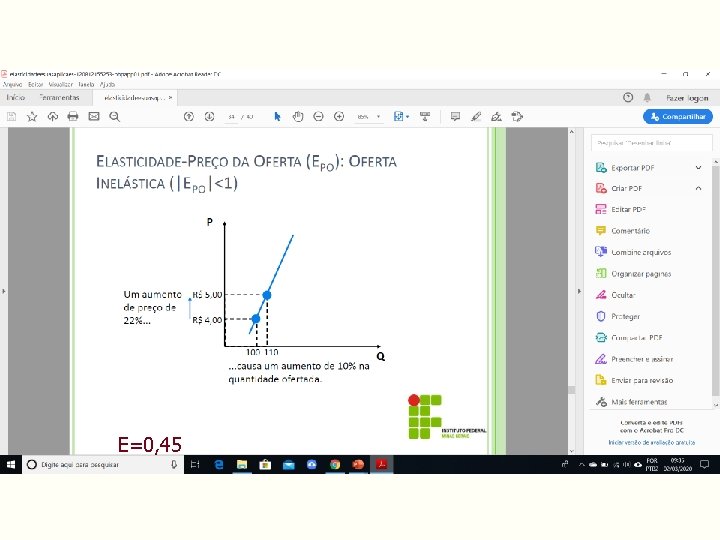The width and height of the screenshot is (720, 540).
Task: Open the highlighter pen tool
Action: point(476,117)
